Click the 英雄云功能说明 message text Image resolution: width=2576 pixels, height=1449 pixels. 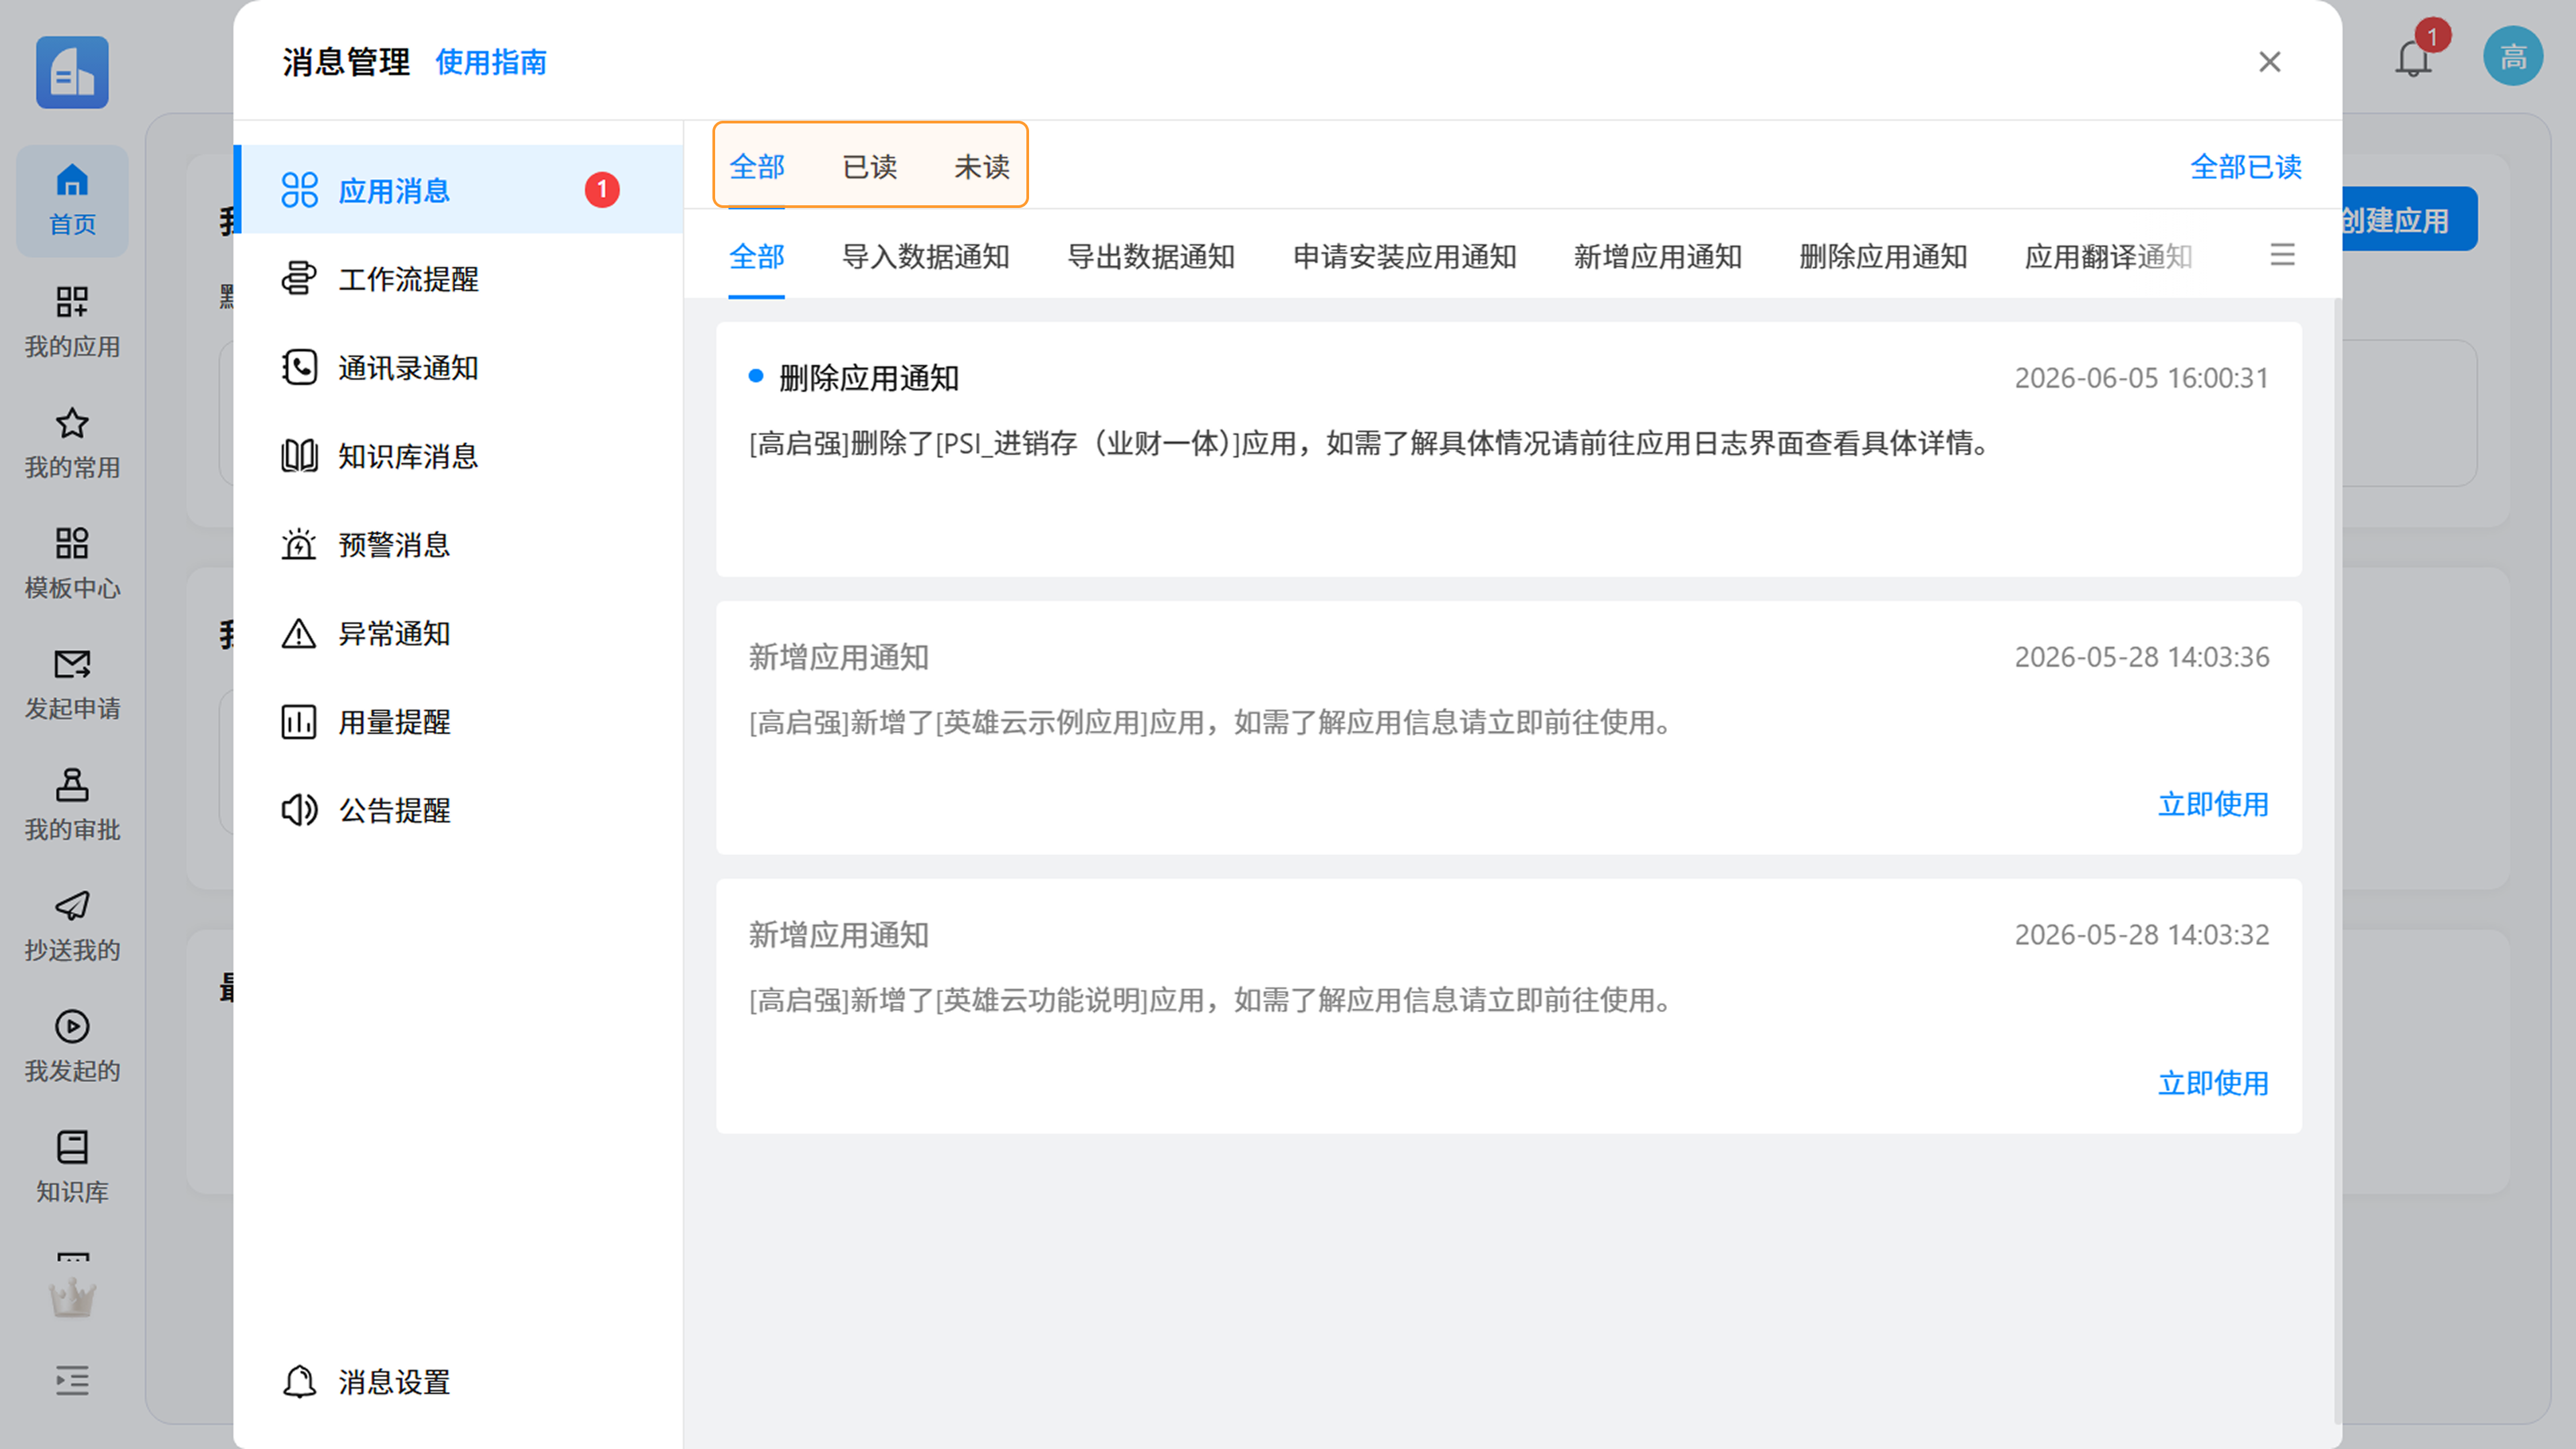tap(1212, 1000)
